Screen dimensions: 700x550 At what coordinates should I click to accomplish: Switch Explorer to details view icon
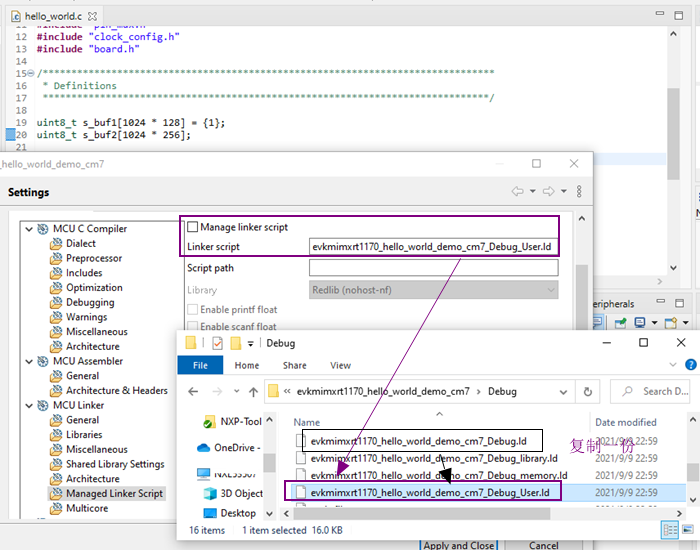point(670,530)
